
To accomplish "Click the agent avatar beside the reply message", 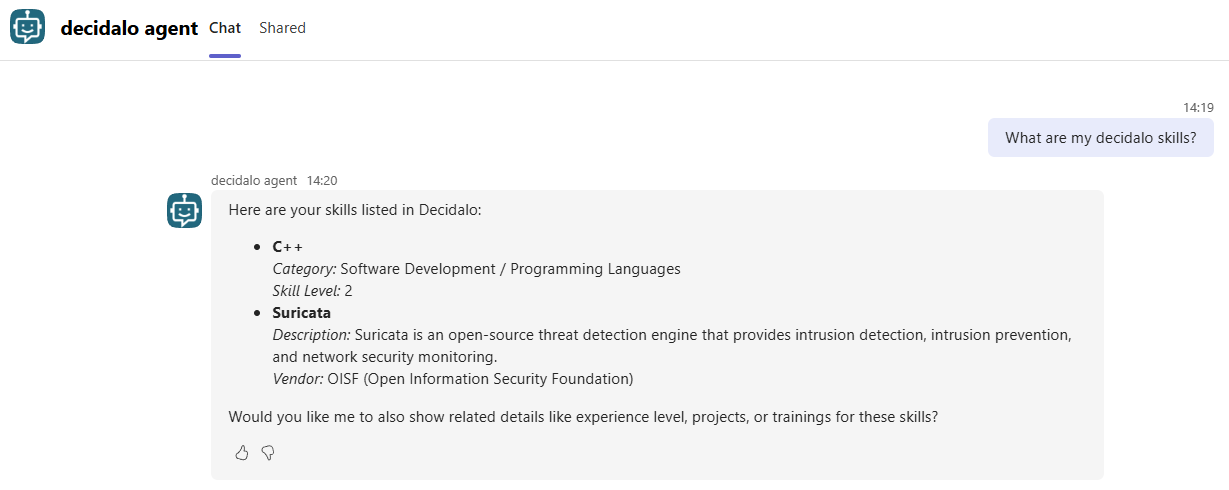I will coord(184,210).
